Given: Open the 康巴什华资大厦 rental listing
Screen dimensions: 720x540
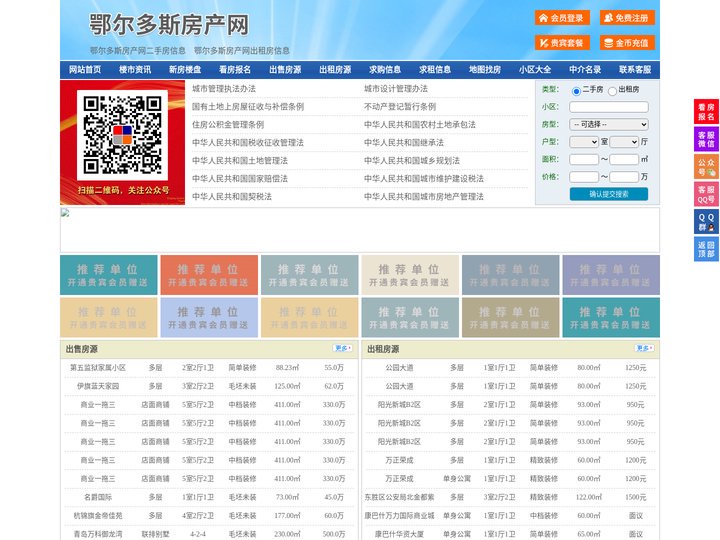Looking at the screenshot, I should tap(399, 534).
